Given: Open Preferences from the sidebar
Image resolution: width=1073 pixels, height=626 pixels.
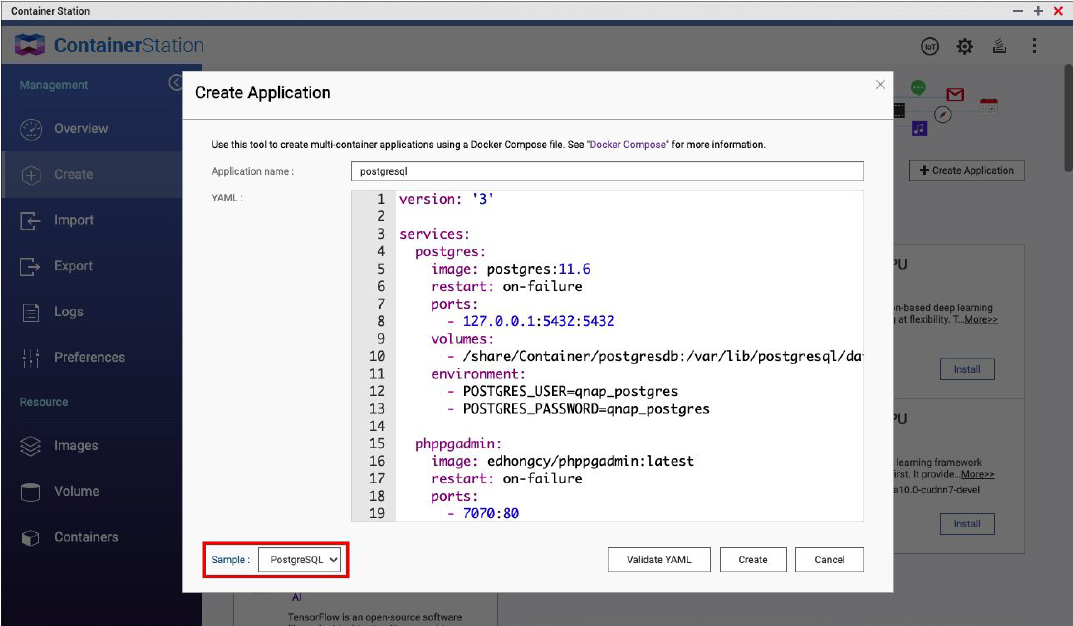Looking at the screenshot, I should tap(89, 357).
